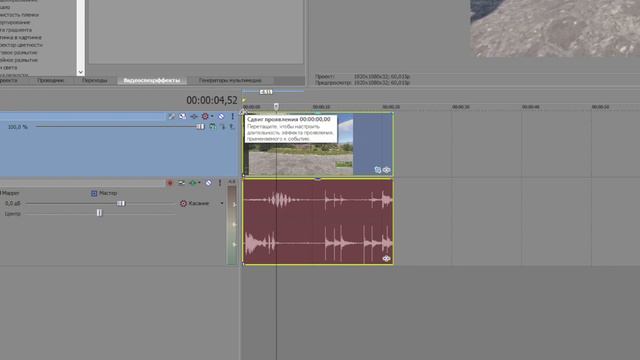This screenshot has height=360, width=640.
Task: Mute the video track
Action: tap(221, 116)
